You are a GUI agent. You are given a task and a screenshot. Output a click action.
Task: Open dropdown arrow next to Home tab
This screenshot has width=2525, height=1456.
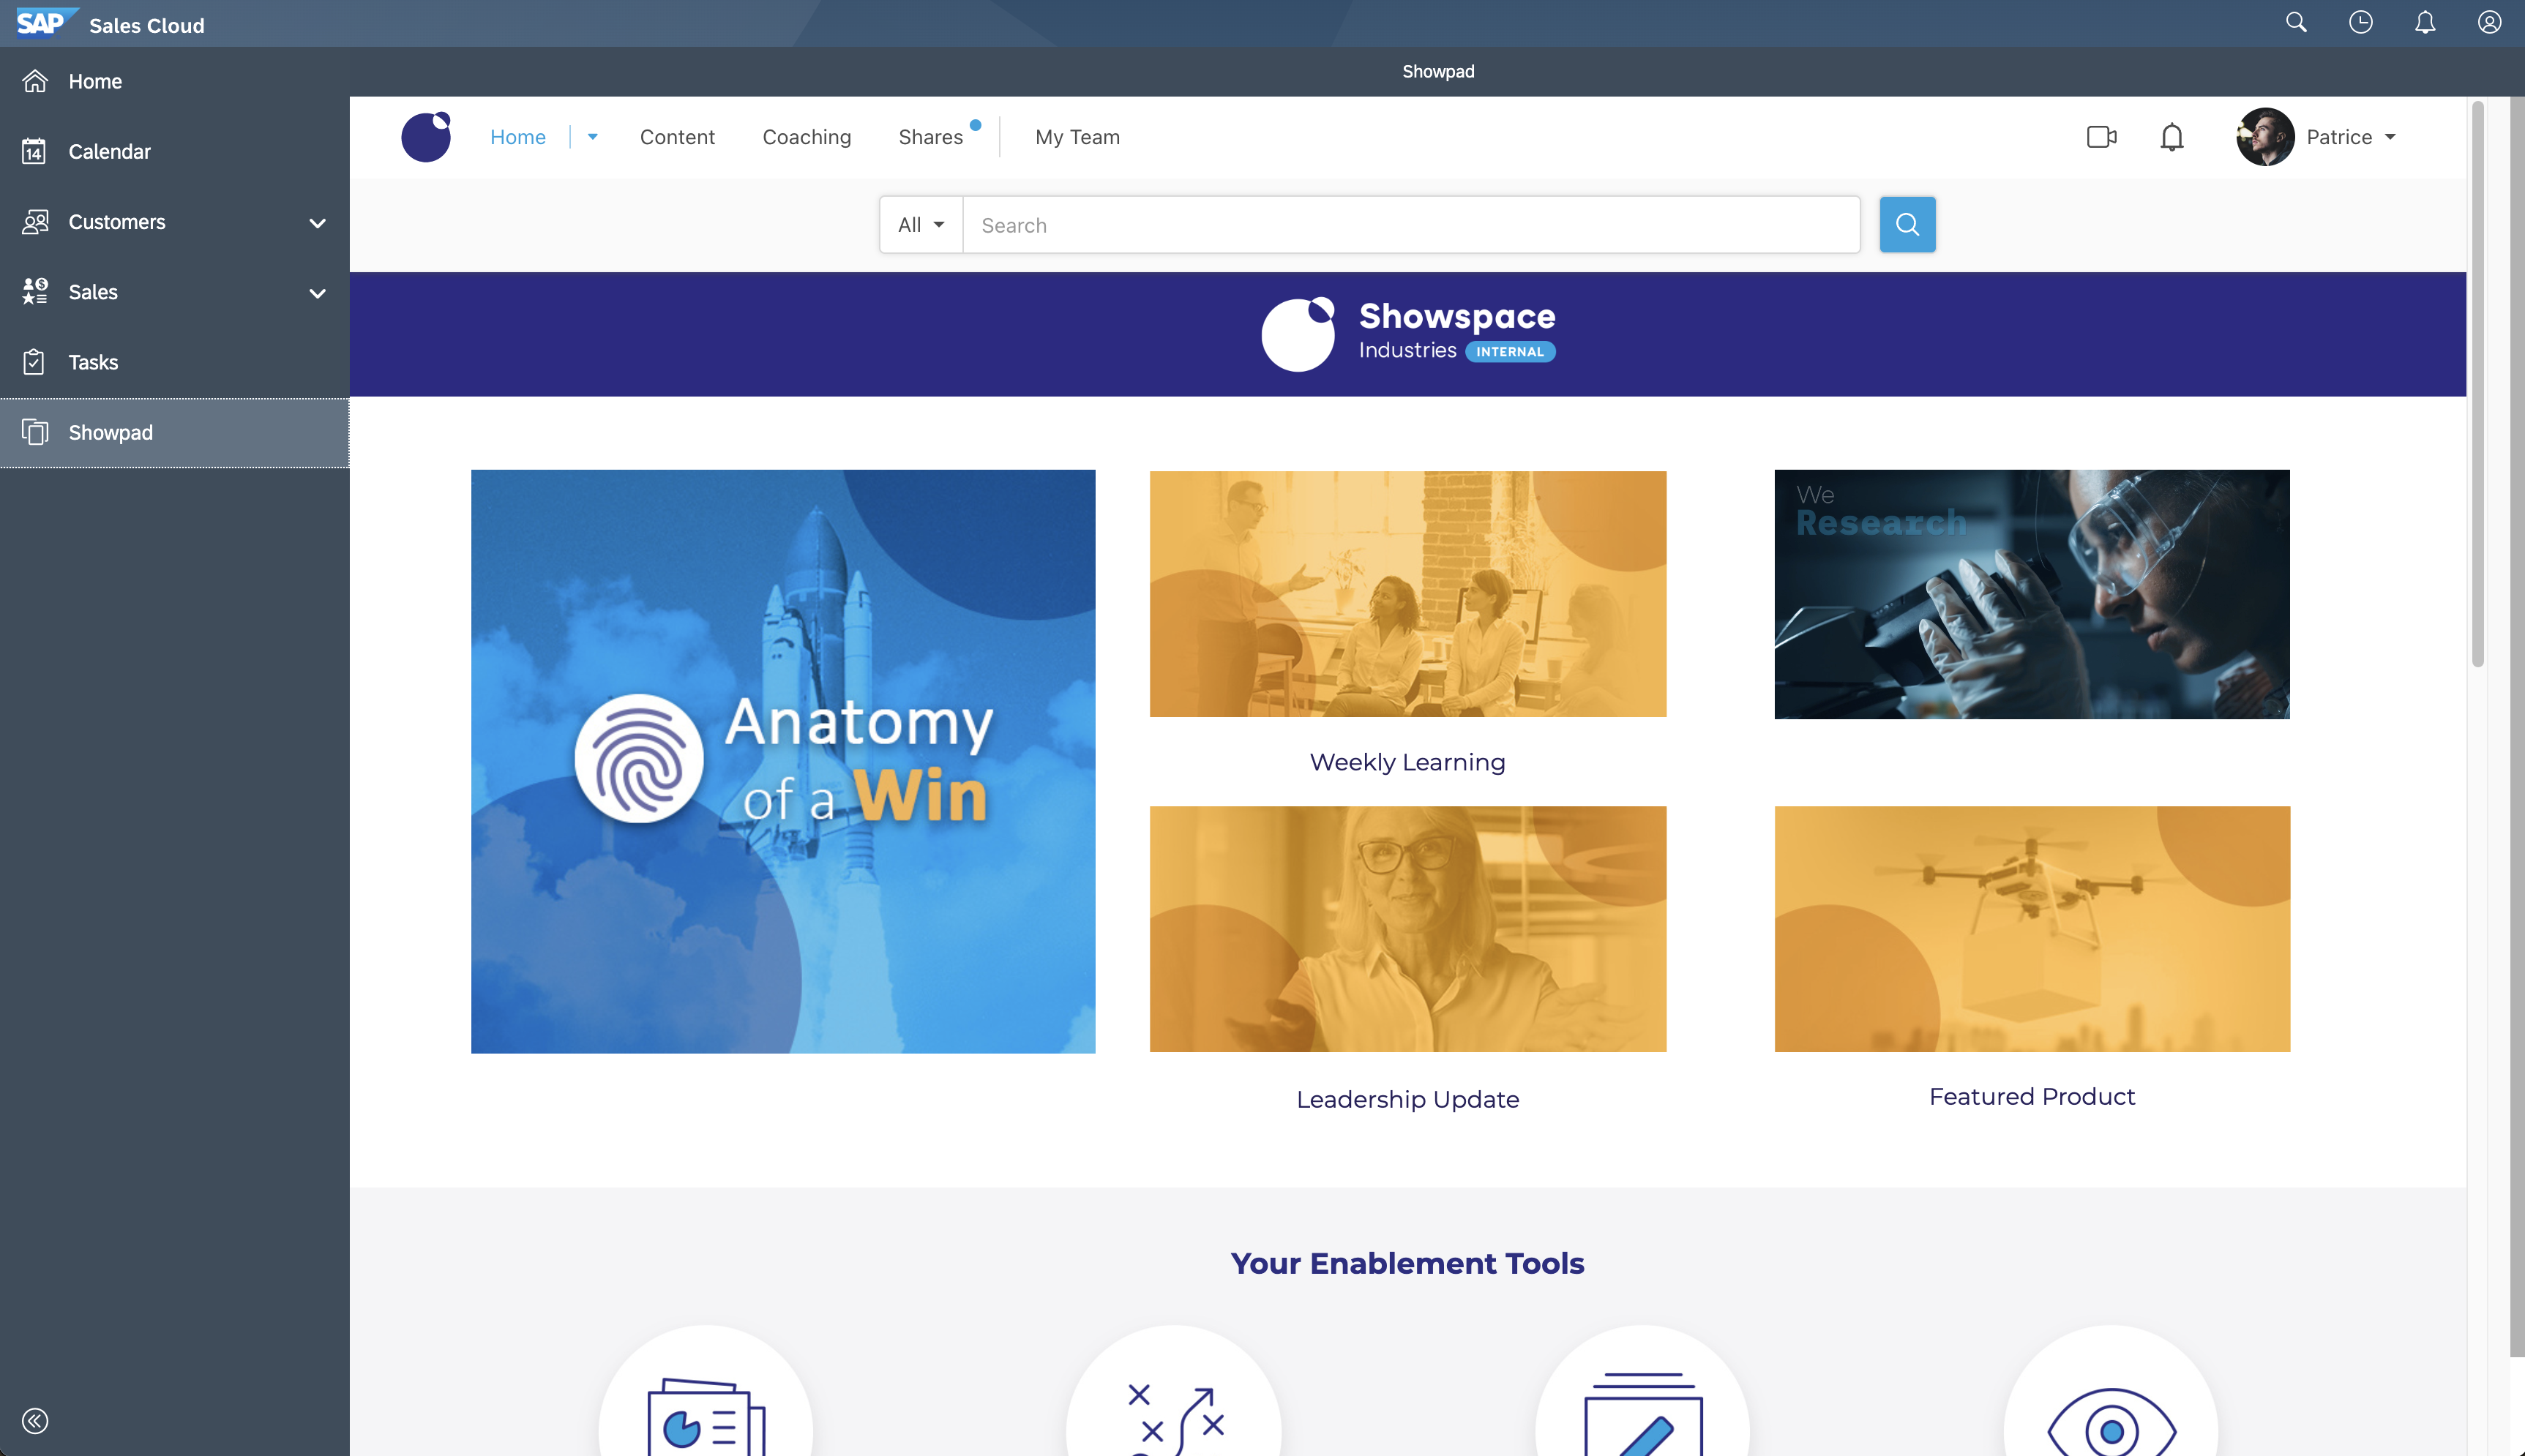[x=593, y=137]
